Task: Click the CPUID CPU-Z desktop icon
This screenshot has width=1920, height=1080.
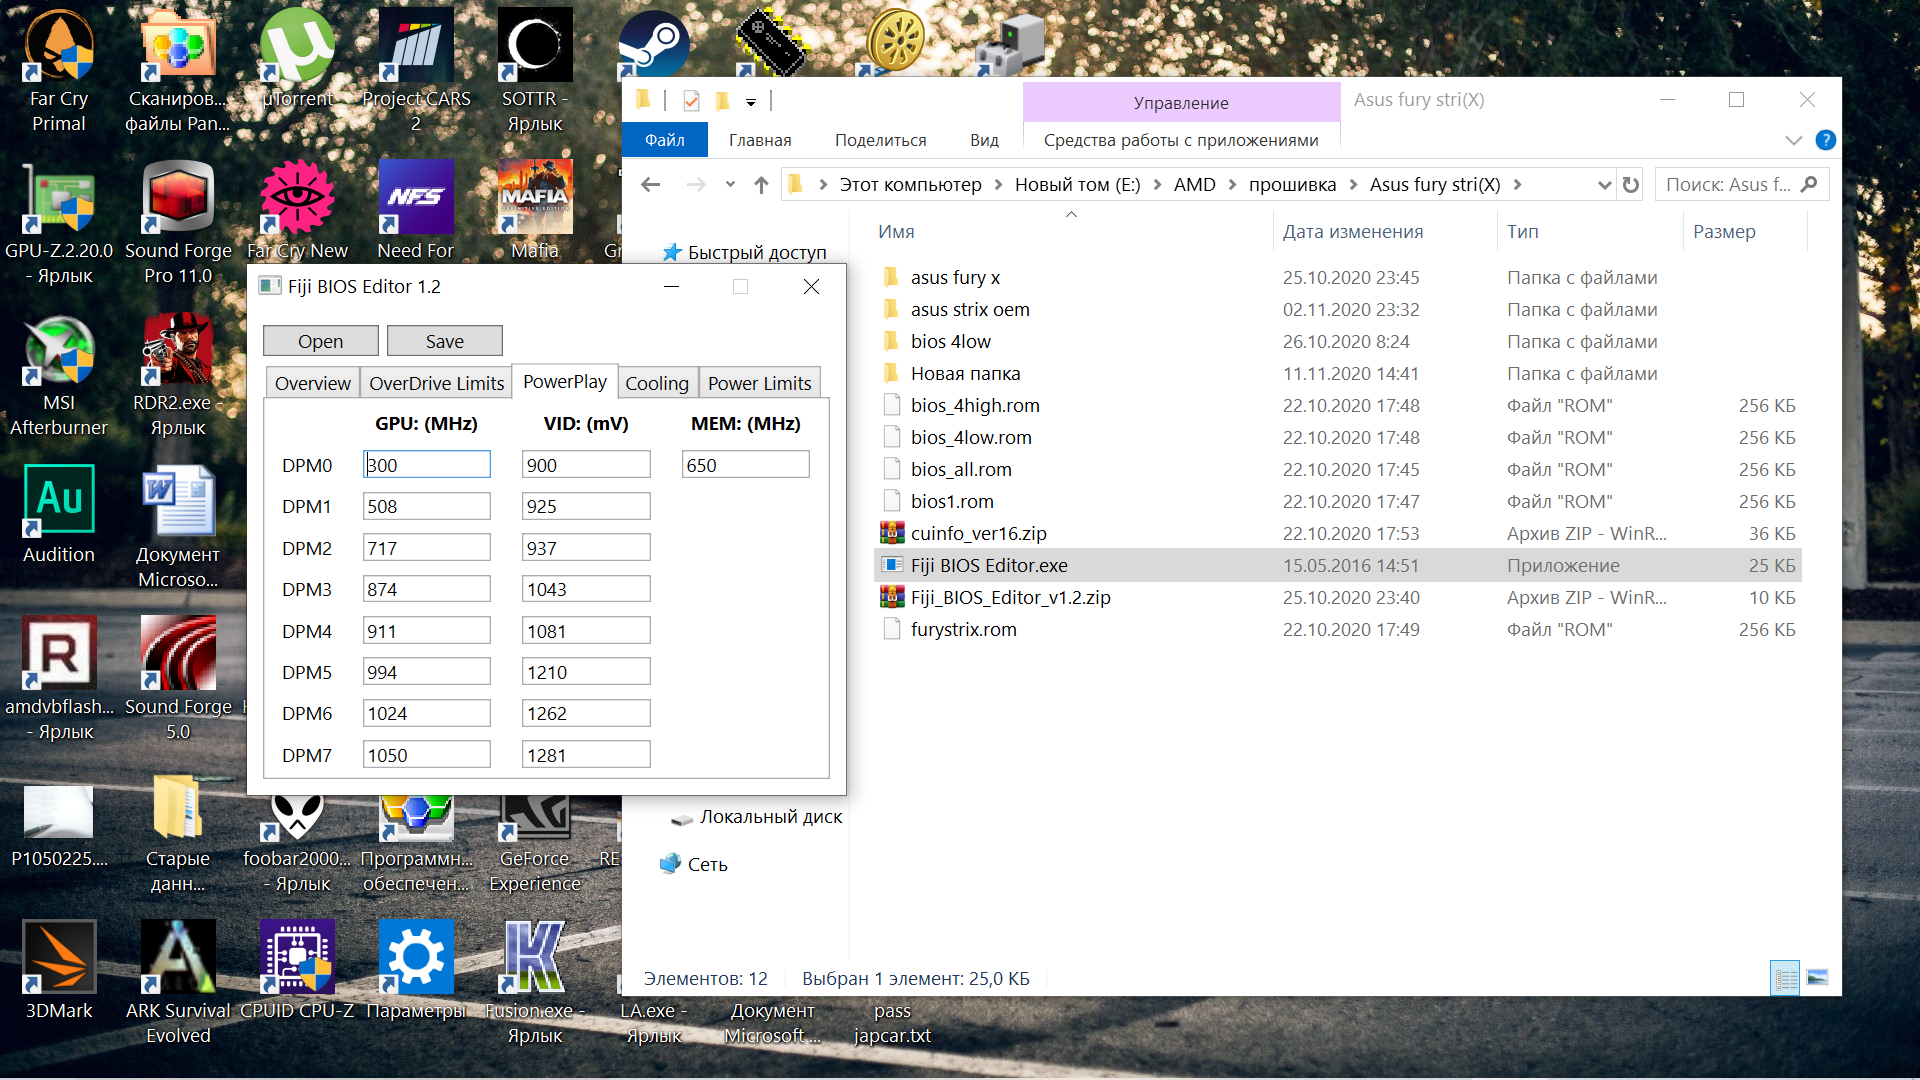Action: (297, 957)
